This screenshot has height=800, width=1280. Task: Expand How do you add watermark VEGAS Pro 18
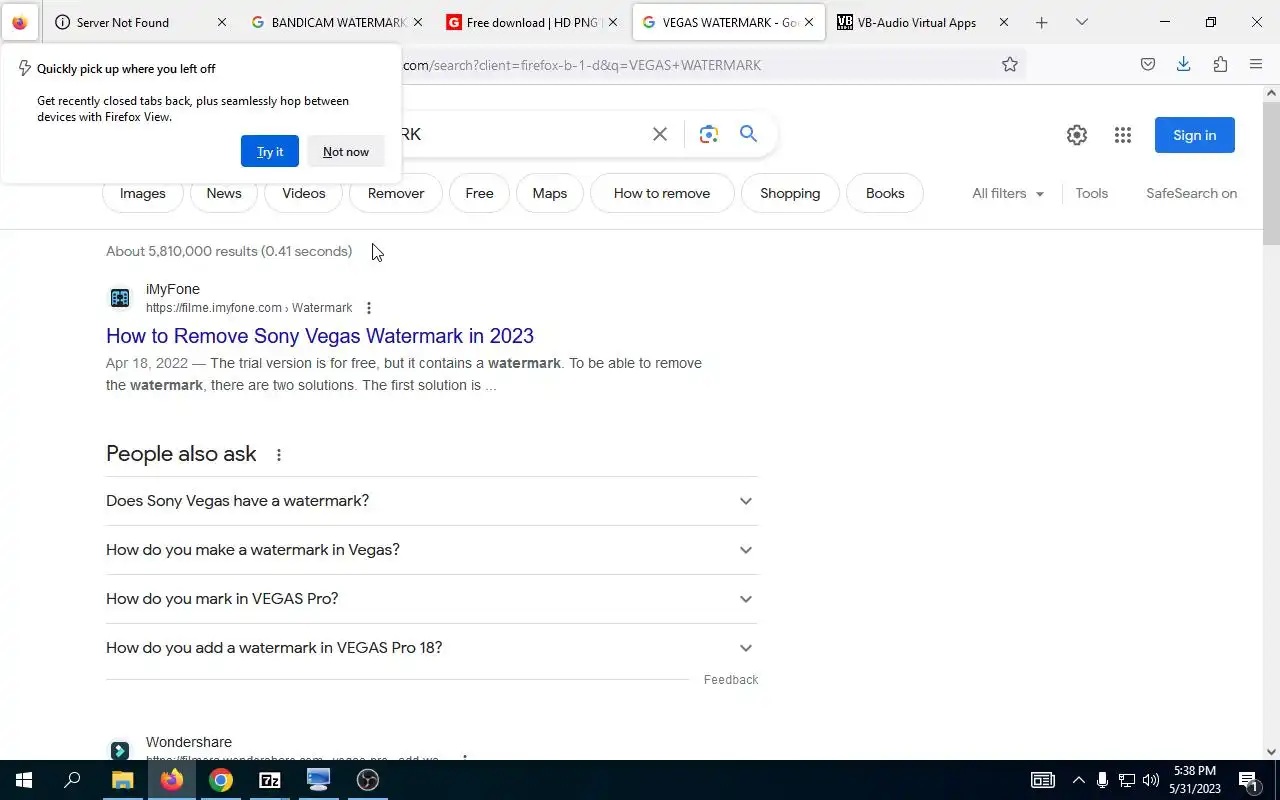point(431,648)
